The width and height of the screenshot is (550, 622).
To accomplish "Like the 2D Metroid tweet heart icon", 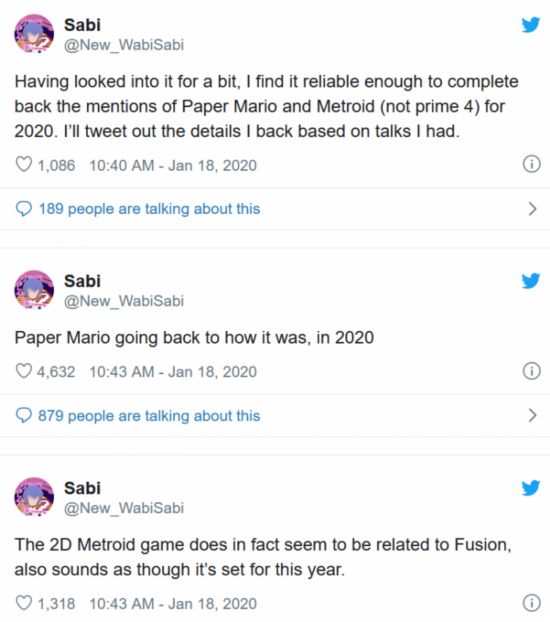I will [x=23, y=603].
